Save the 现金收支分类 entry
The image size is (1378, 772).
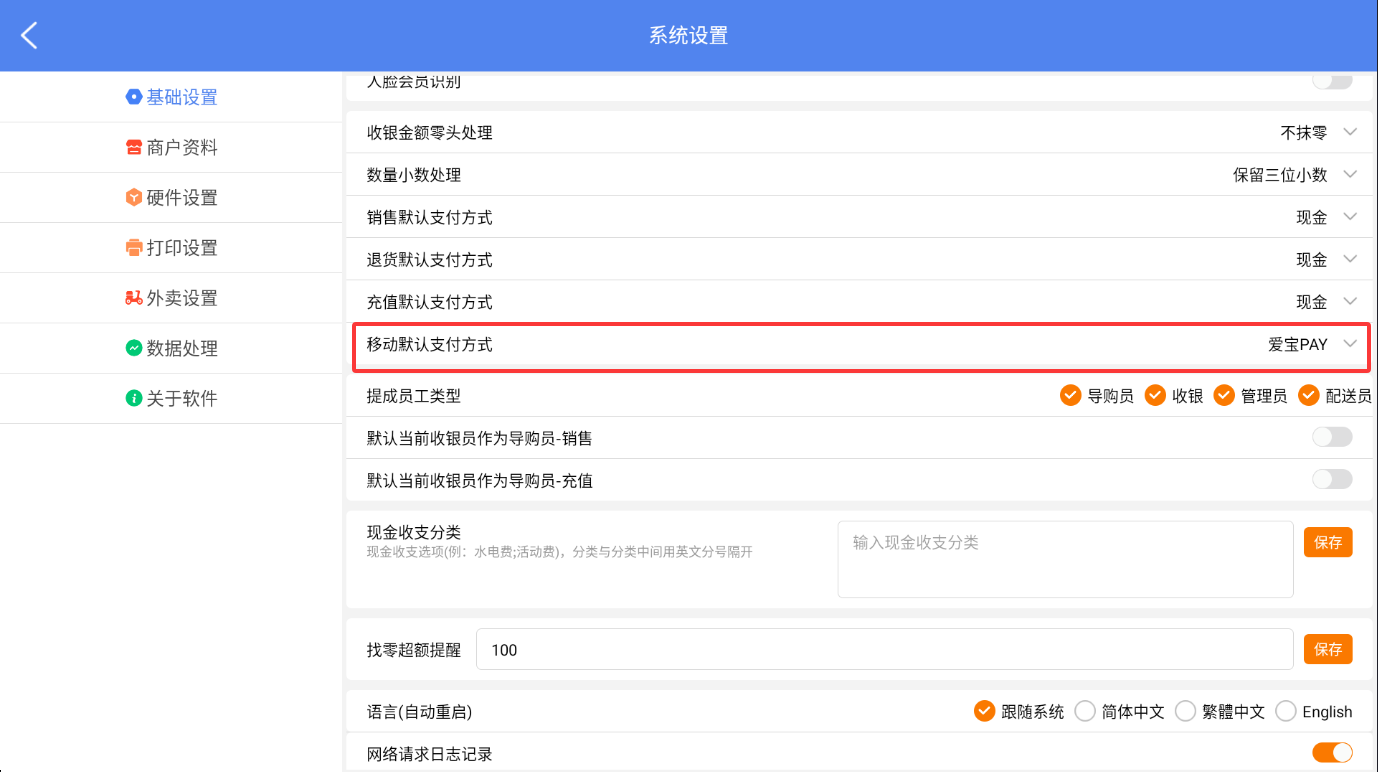click(1327, 542)
